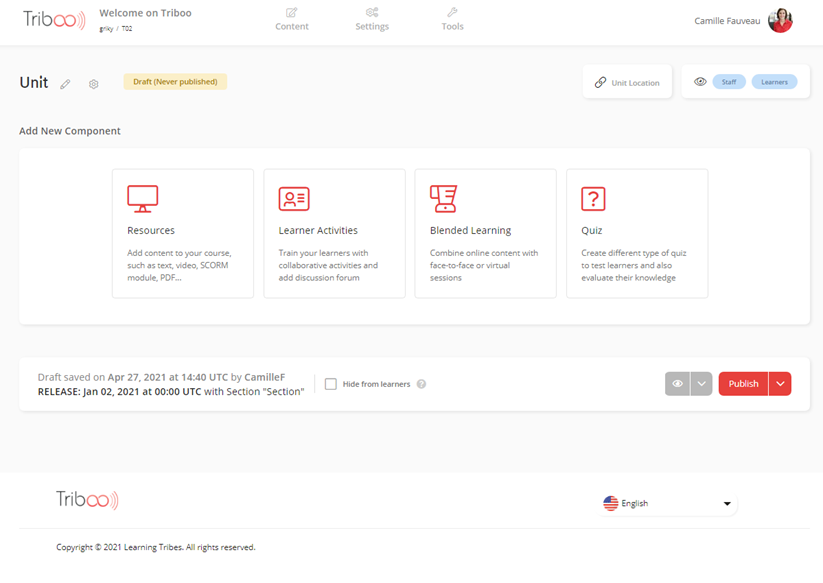Enable the Hide from learners checkbox
The height and width of the screenshot is (583, 823).
tap(330, 383)
